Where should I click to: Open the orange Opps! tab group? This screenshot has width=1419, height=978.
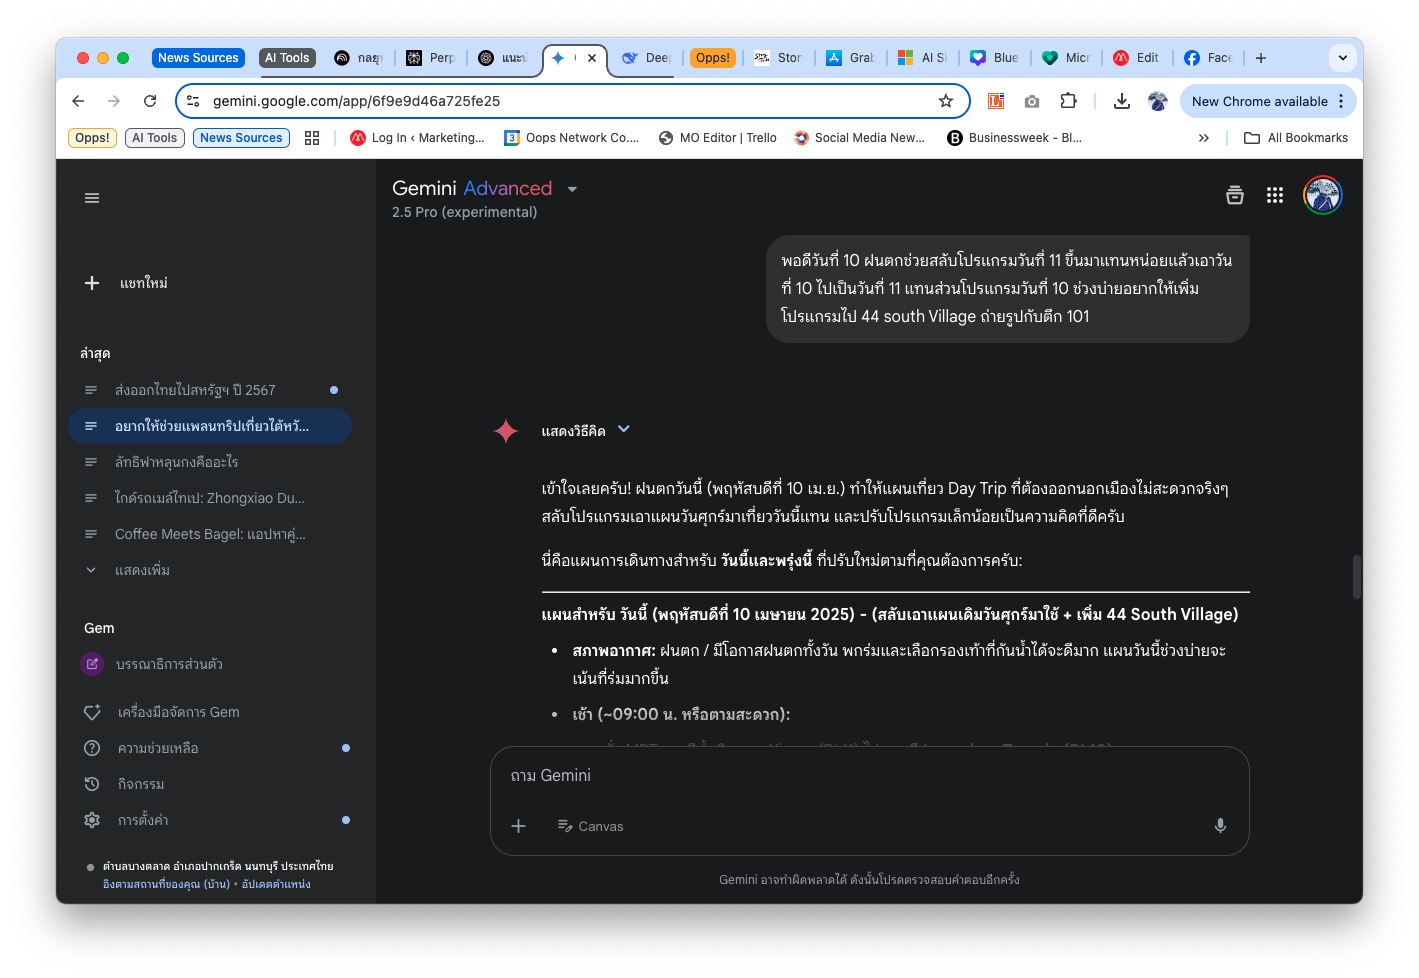click(x=713, y=58)
